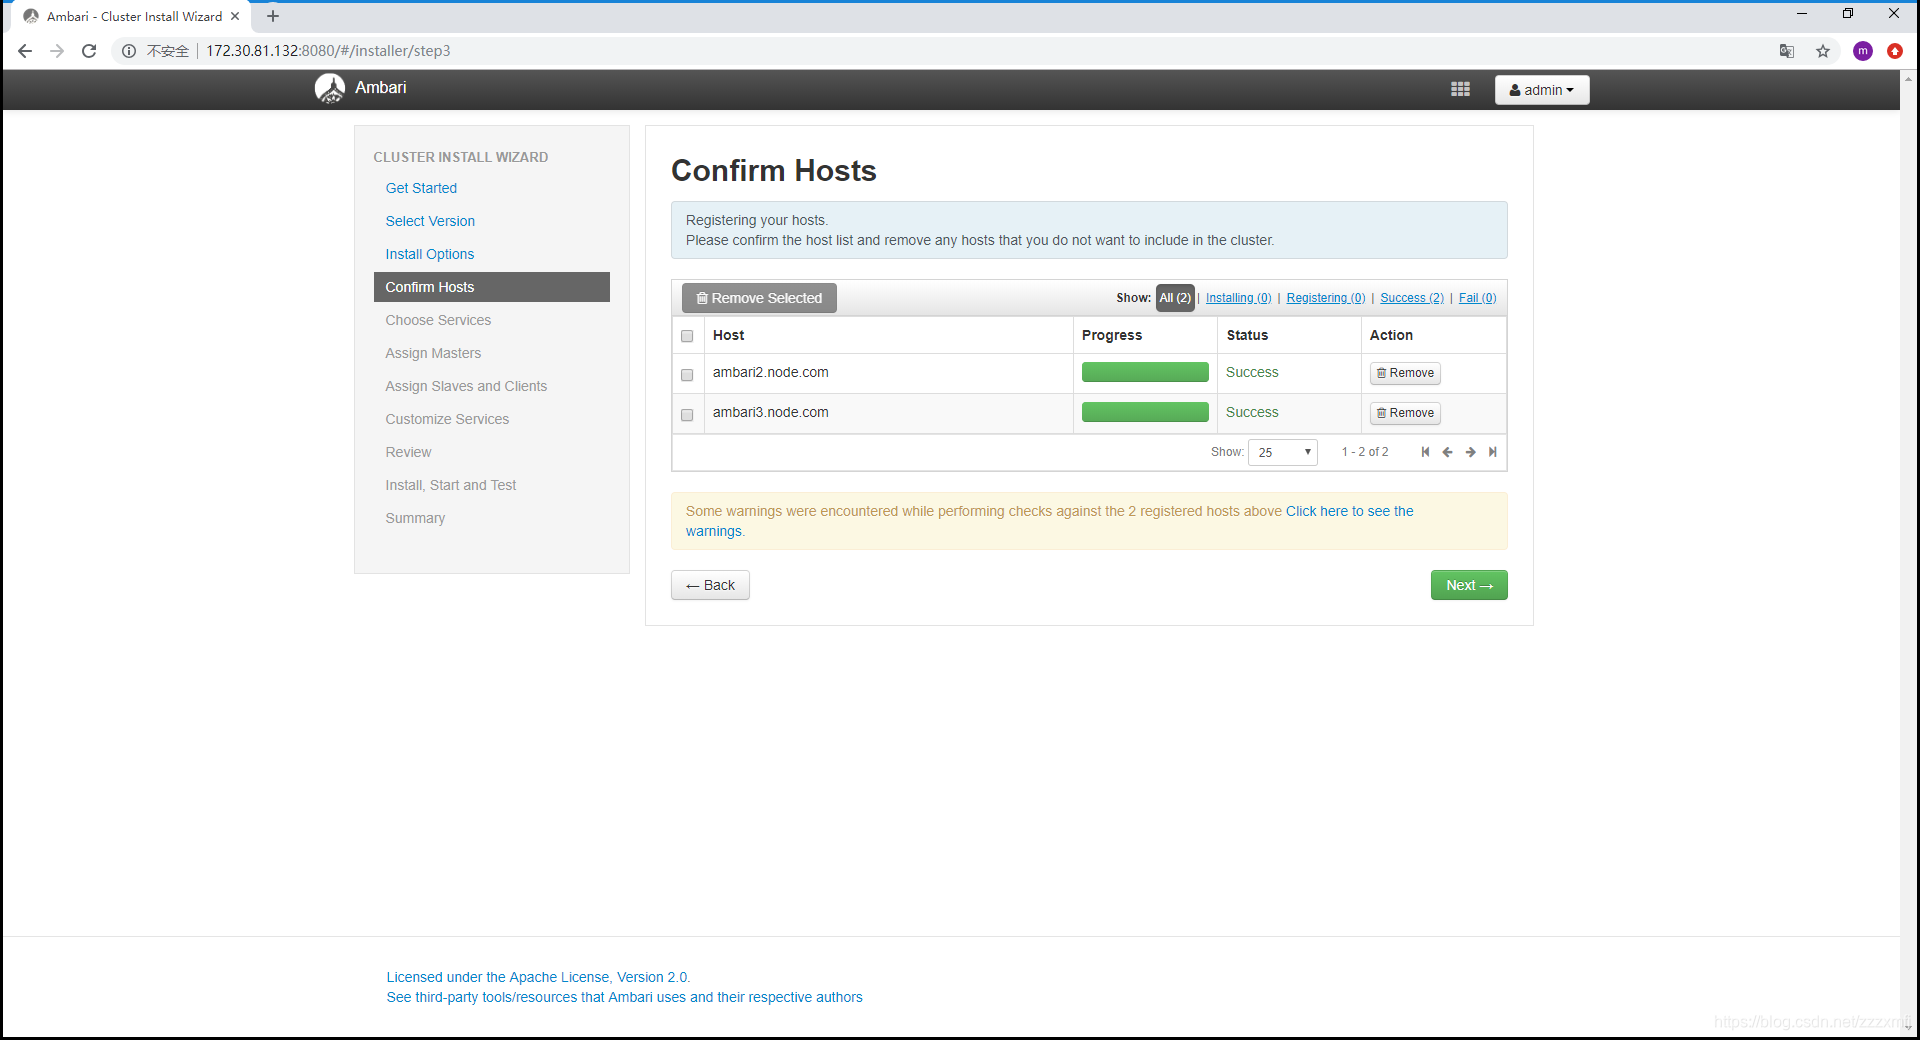Open the translate page icon
1920x1040 pixels.
[x=1787, y=51]
